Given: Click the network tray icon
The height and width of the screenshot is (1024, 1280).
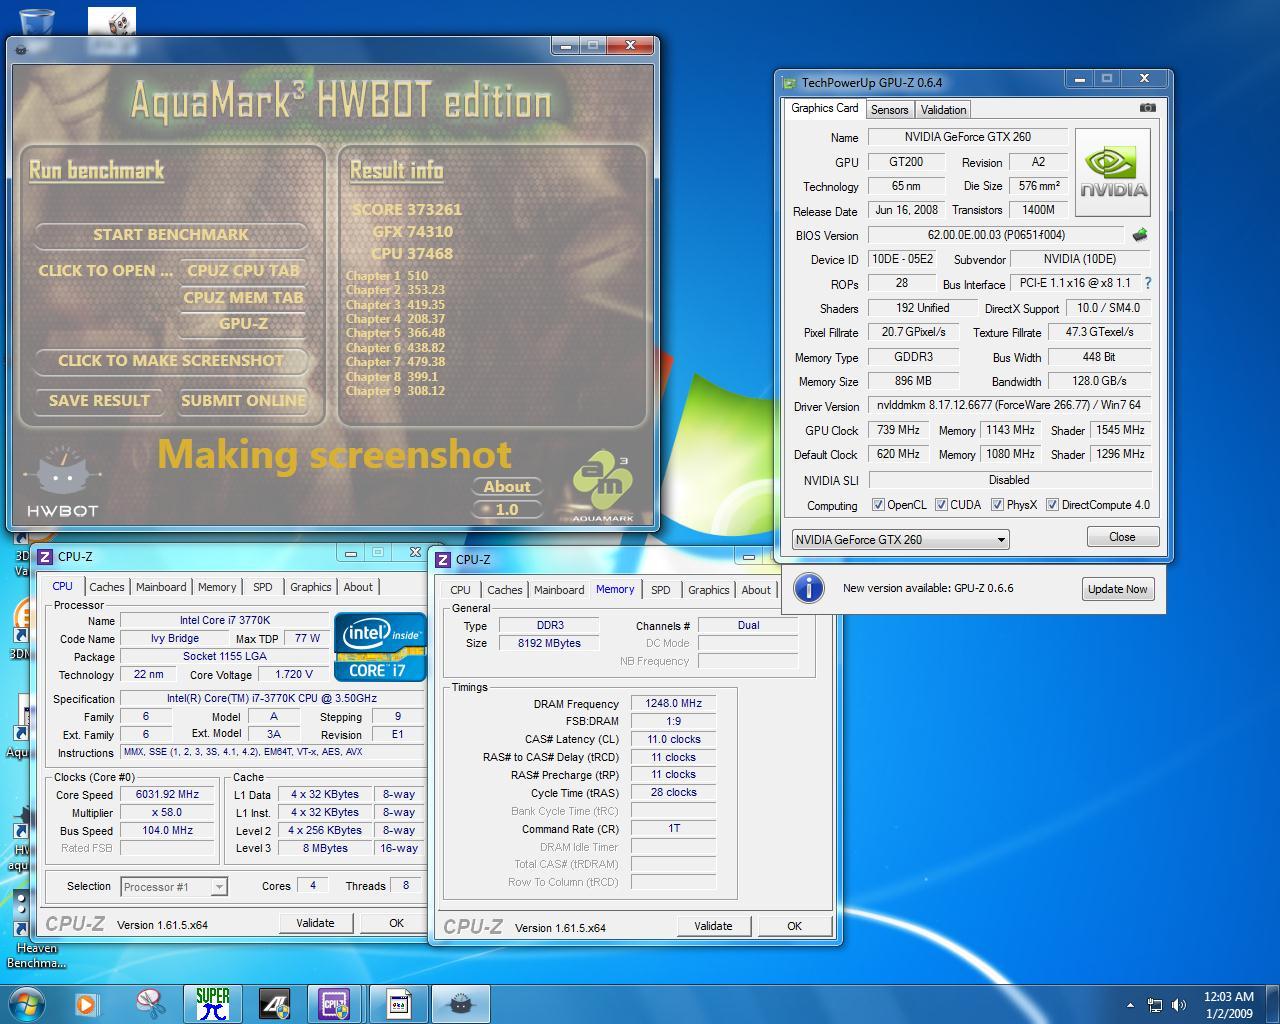Looking at the screenshot, I should [1155, 1005].
